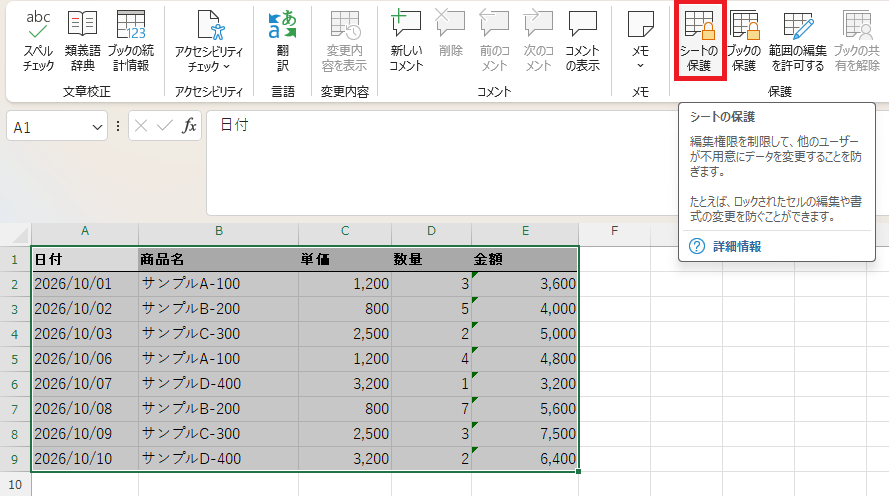
Task: Run the スペルチェック spell check tool
Action: coord(38,41)
